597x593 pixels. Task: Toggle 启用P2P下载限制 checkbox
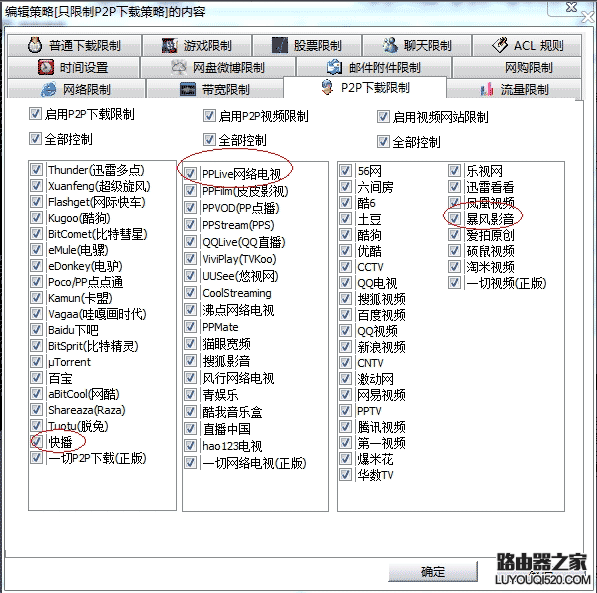pyautogui.click(x=35, y=113)
